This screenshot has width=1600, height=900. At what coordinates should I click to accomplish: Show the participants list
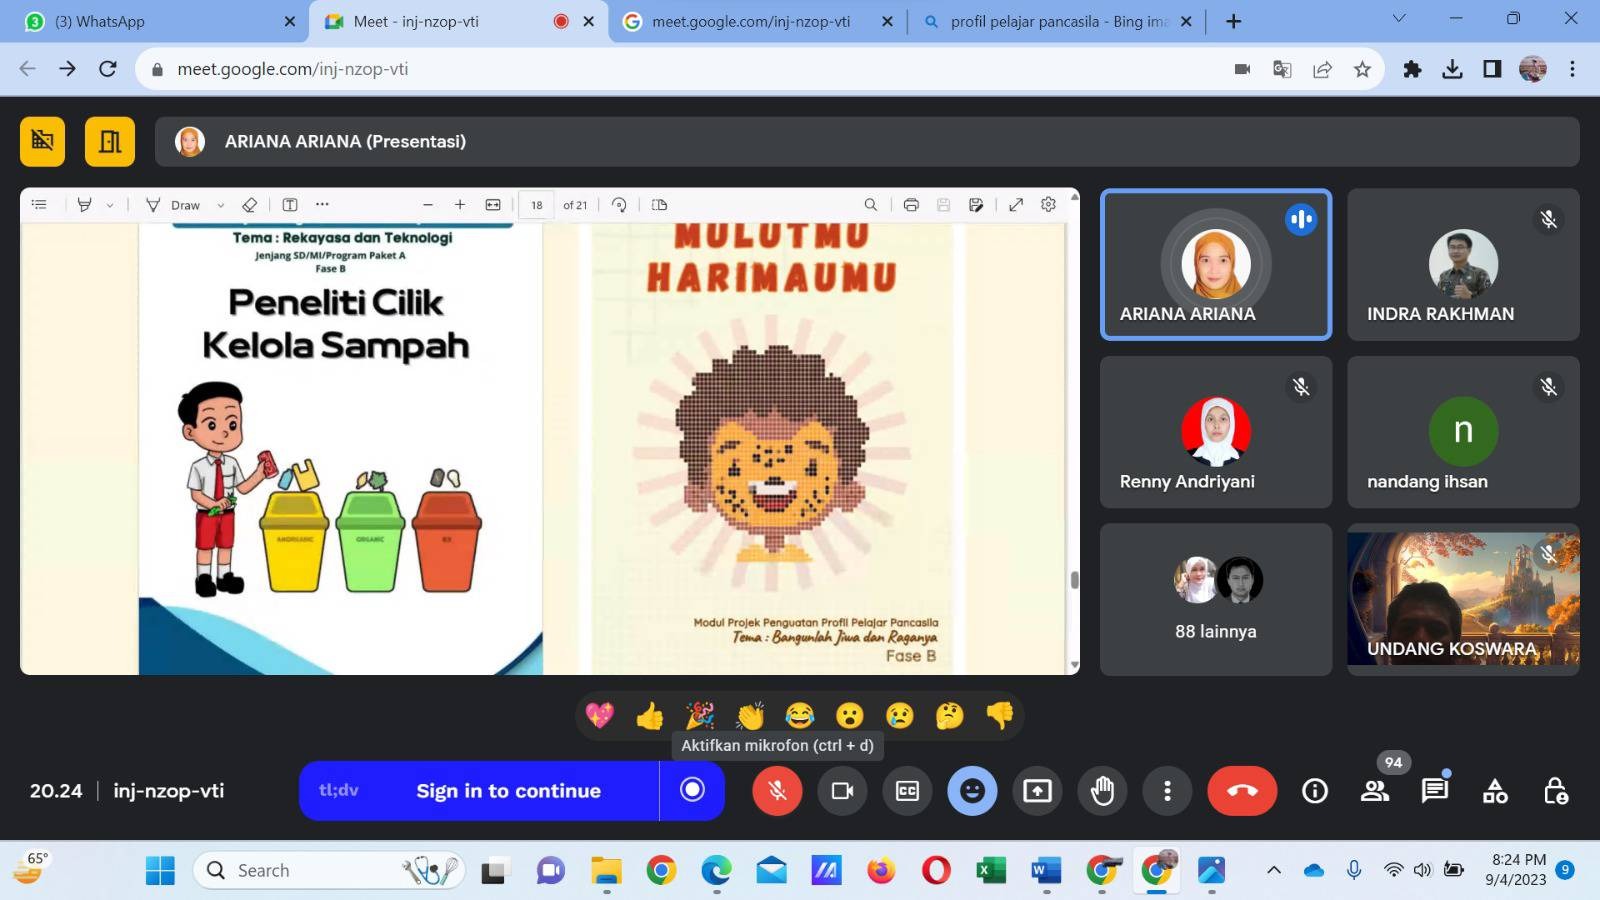pos(1375,791)
